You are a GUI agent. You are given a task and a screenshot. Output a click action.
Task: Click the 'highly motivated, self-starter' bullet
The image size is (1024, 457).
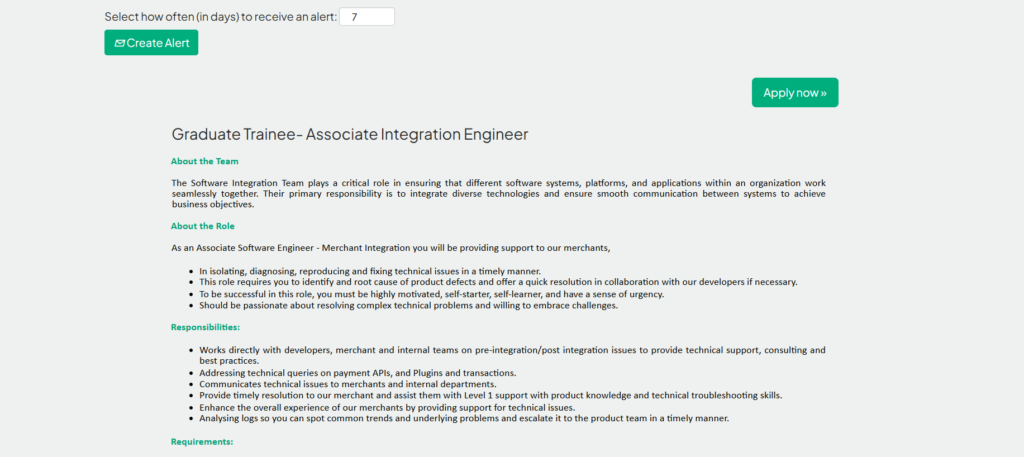[431, 294]
